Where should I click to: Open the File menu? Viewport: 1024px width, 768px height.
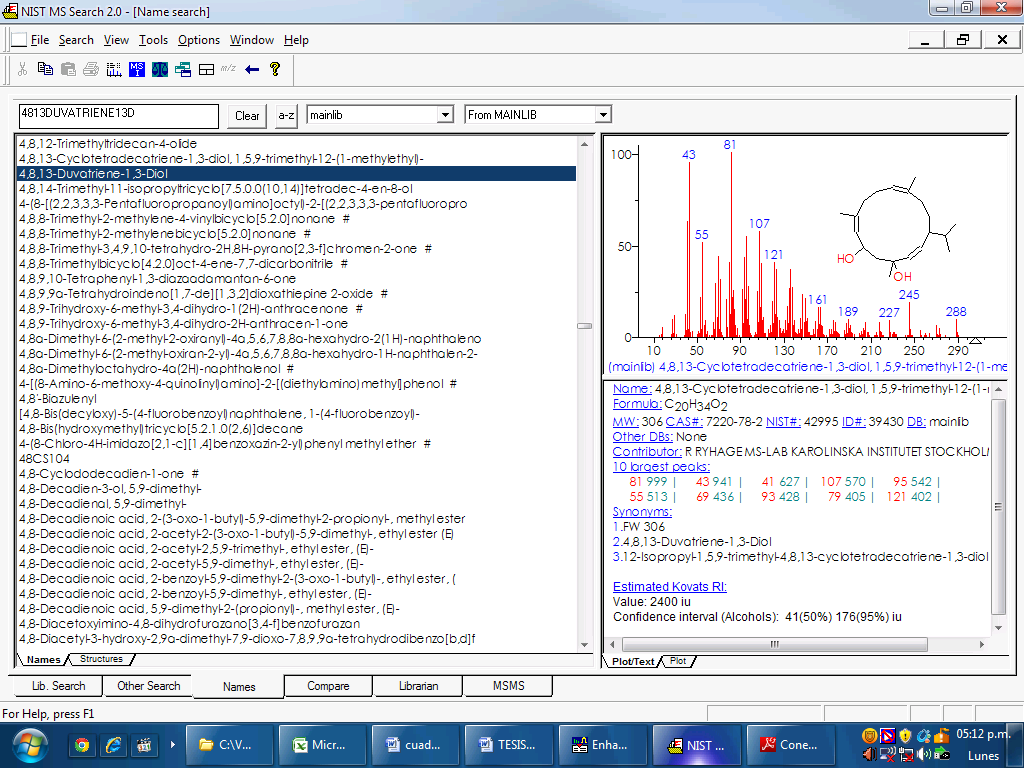[40, 40]
